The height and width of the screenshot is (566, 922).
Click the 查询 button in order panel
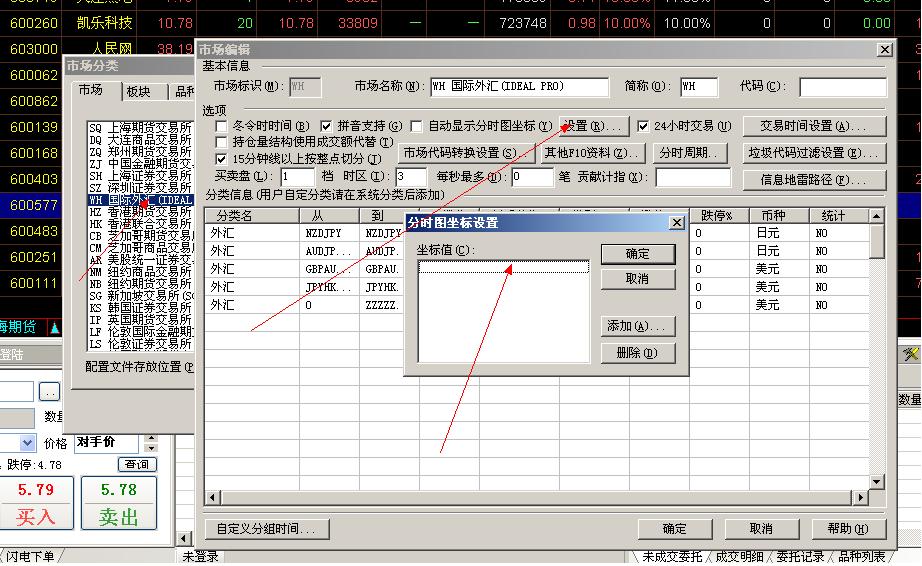pos(138,464)
